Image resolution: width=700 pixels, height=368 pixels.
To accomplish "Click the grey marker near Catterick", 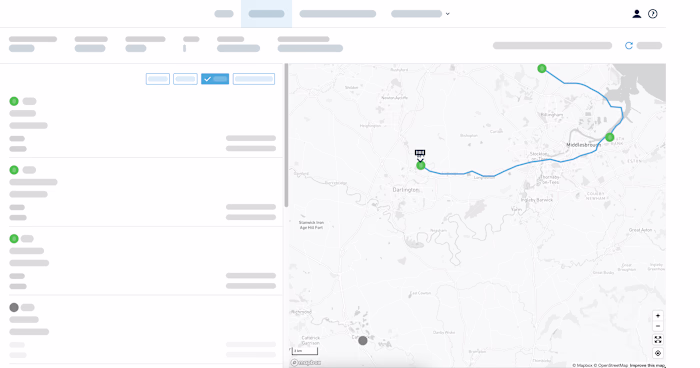I will tap(362, 340).
